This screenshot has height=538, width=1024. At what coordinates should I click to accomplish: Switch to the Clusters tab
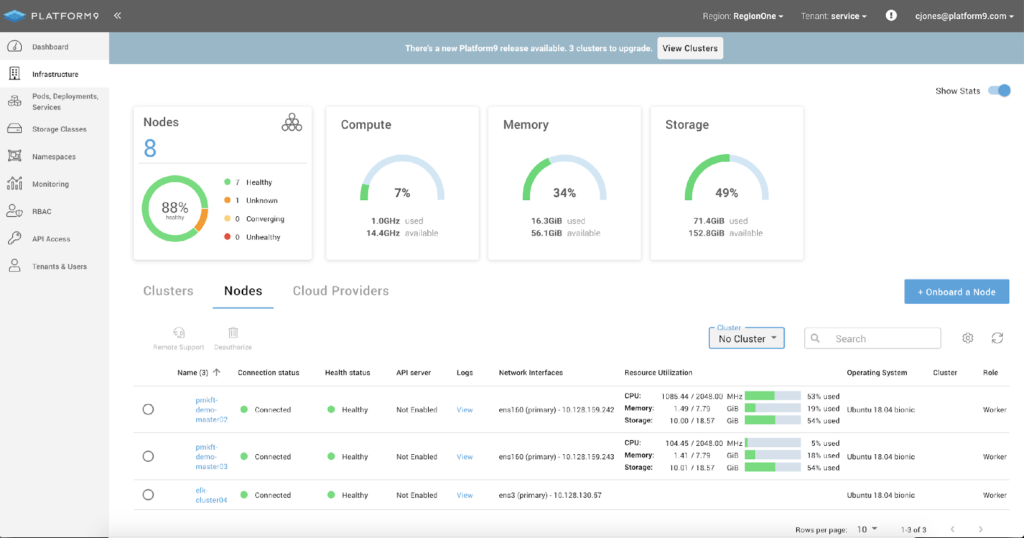coord(168,291)
